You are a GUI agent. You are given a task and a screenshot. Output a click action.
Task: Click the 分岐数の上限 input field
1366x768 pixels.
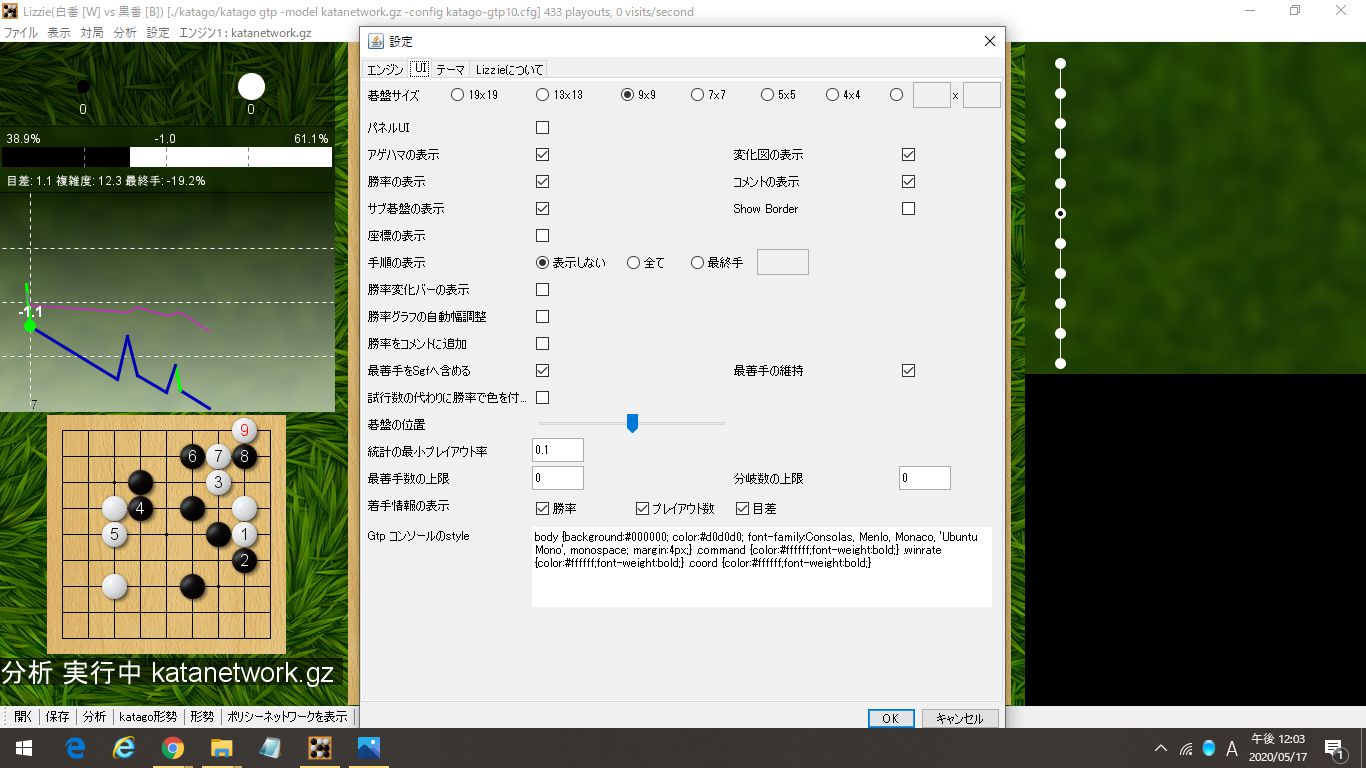coord(925,478)
